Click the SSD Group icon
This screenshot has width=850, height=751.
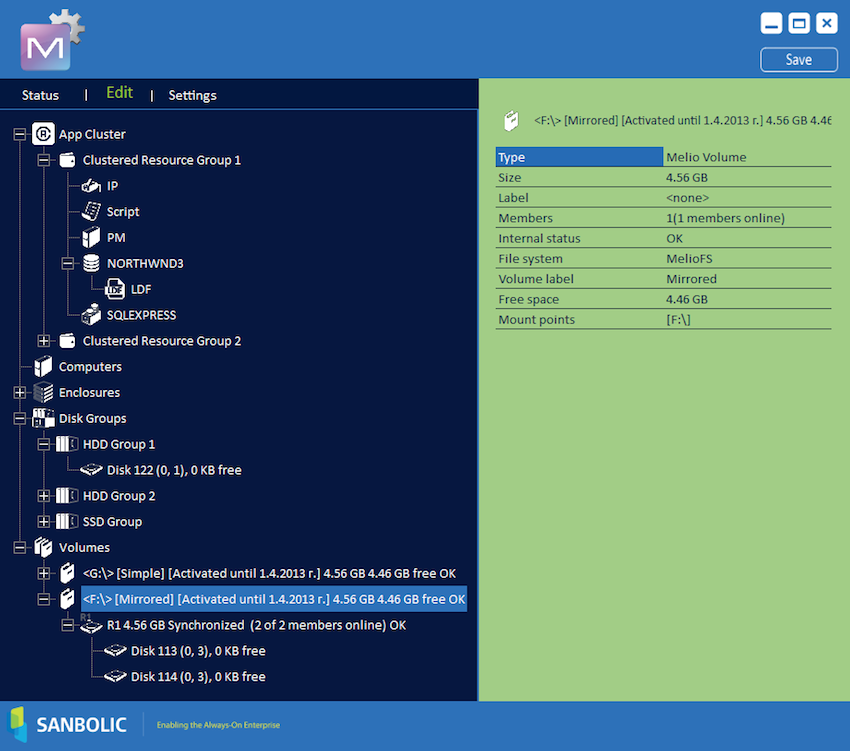pos(67,522)
